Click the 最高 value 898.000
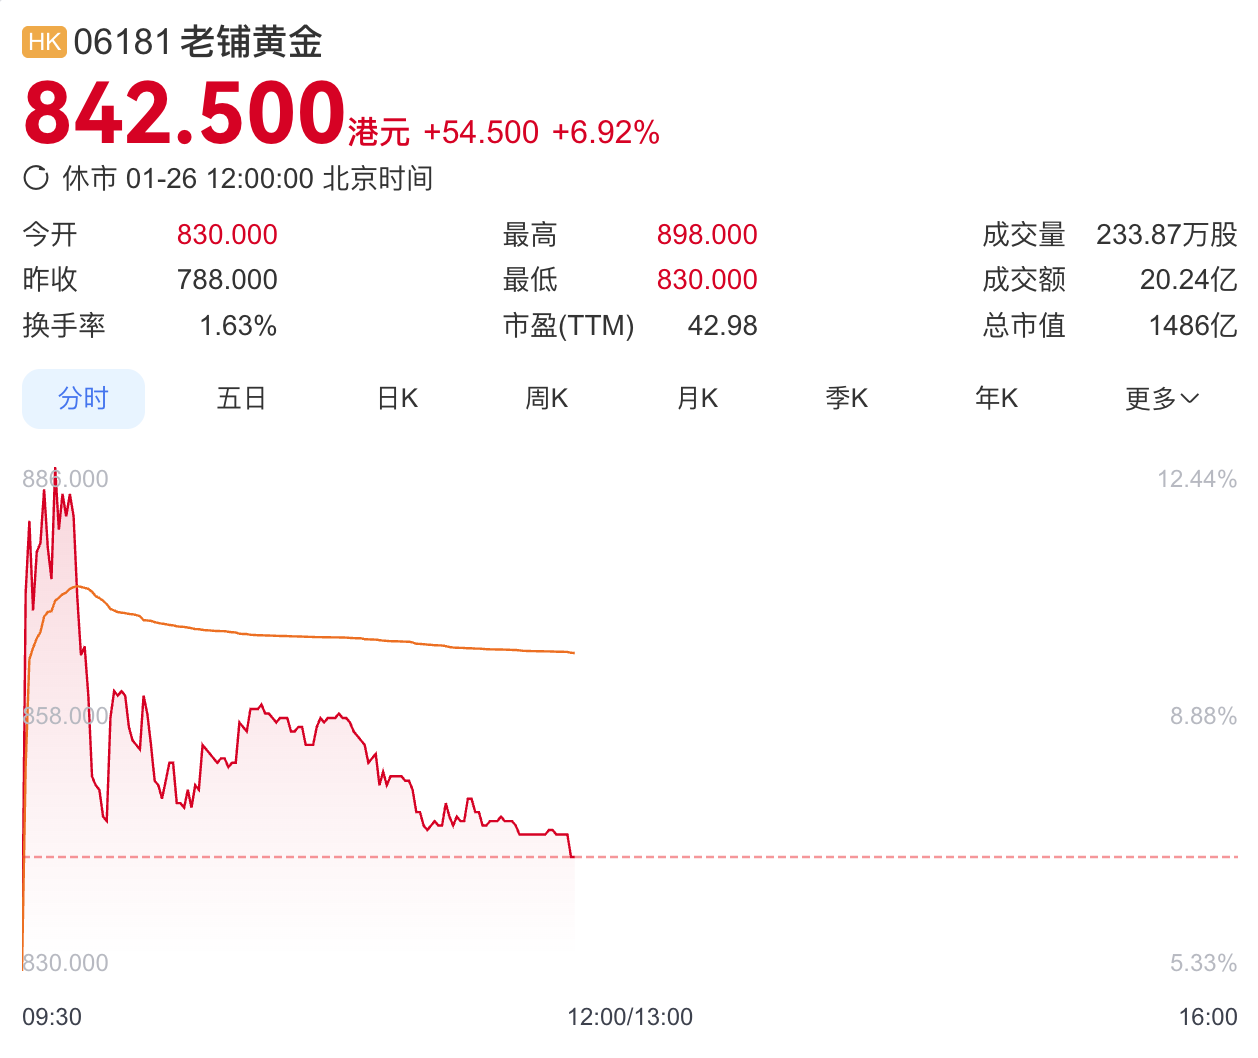Viewport: 1258px width, 1058px height. click(x=707, y=234)
